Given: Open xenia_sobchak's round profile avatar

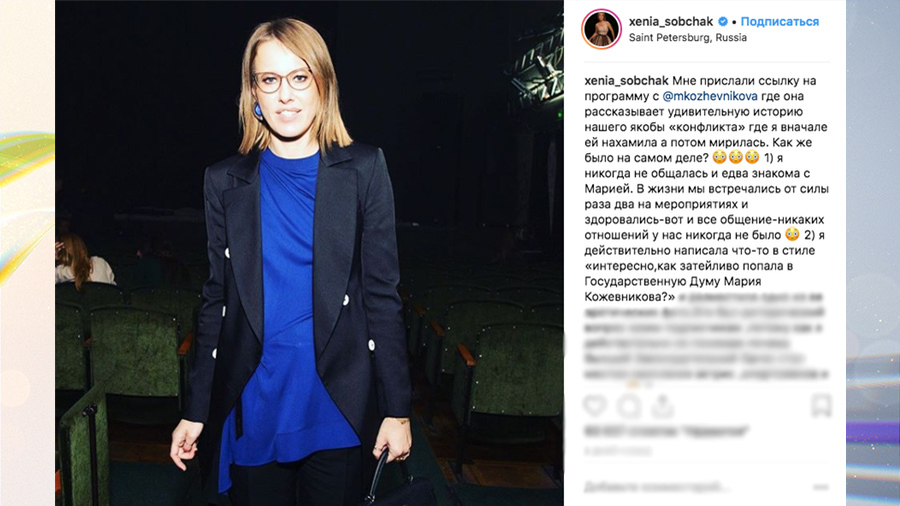Looking at the screenshot, I should [602, 29].
